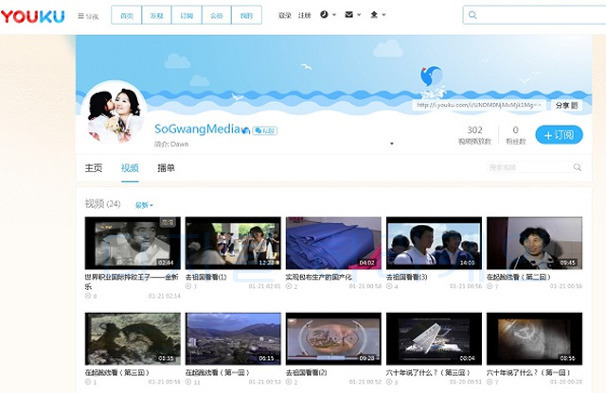
Task: Click the 0 followers count
Action: click(x=516, y=130)
